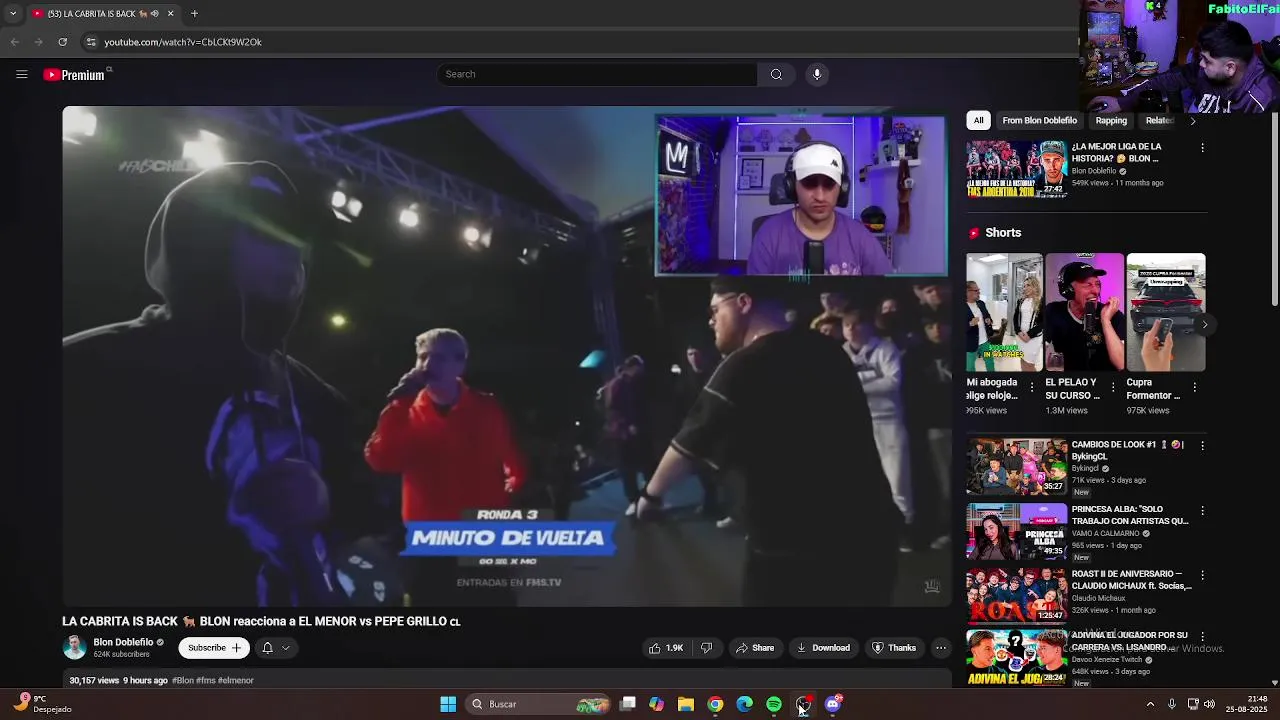Select the All filter chip
The image size is (1280, 720).
point(979,121)
